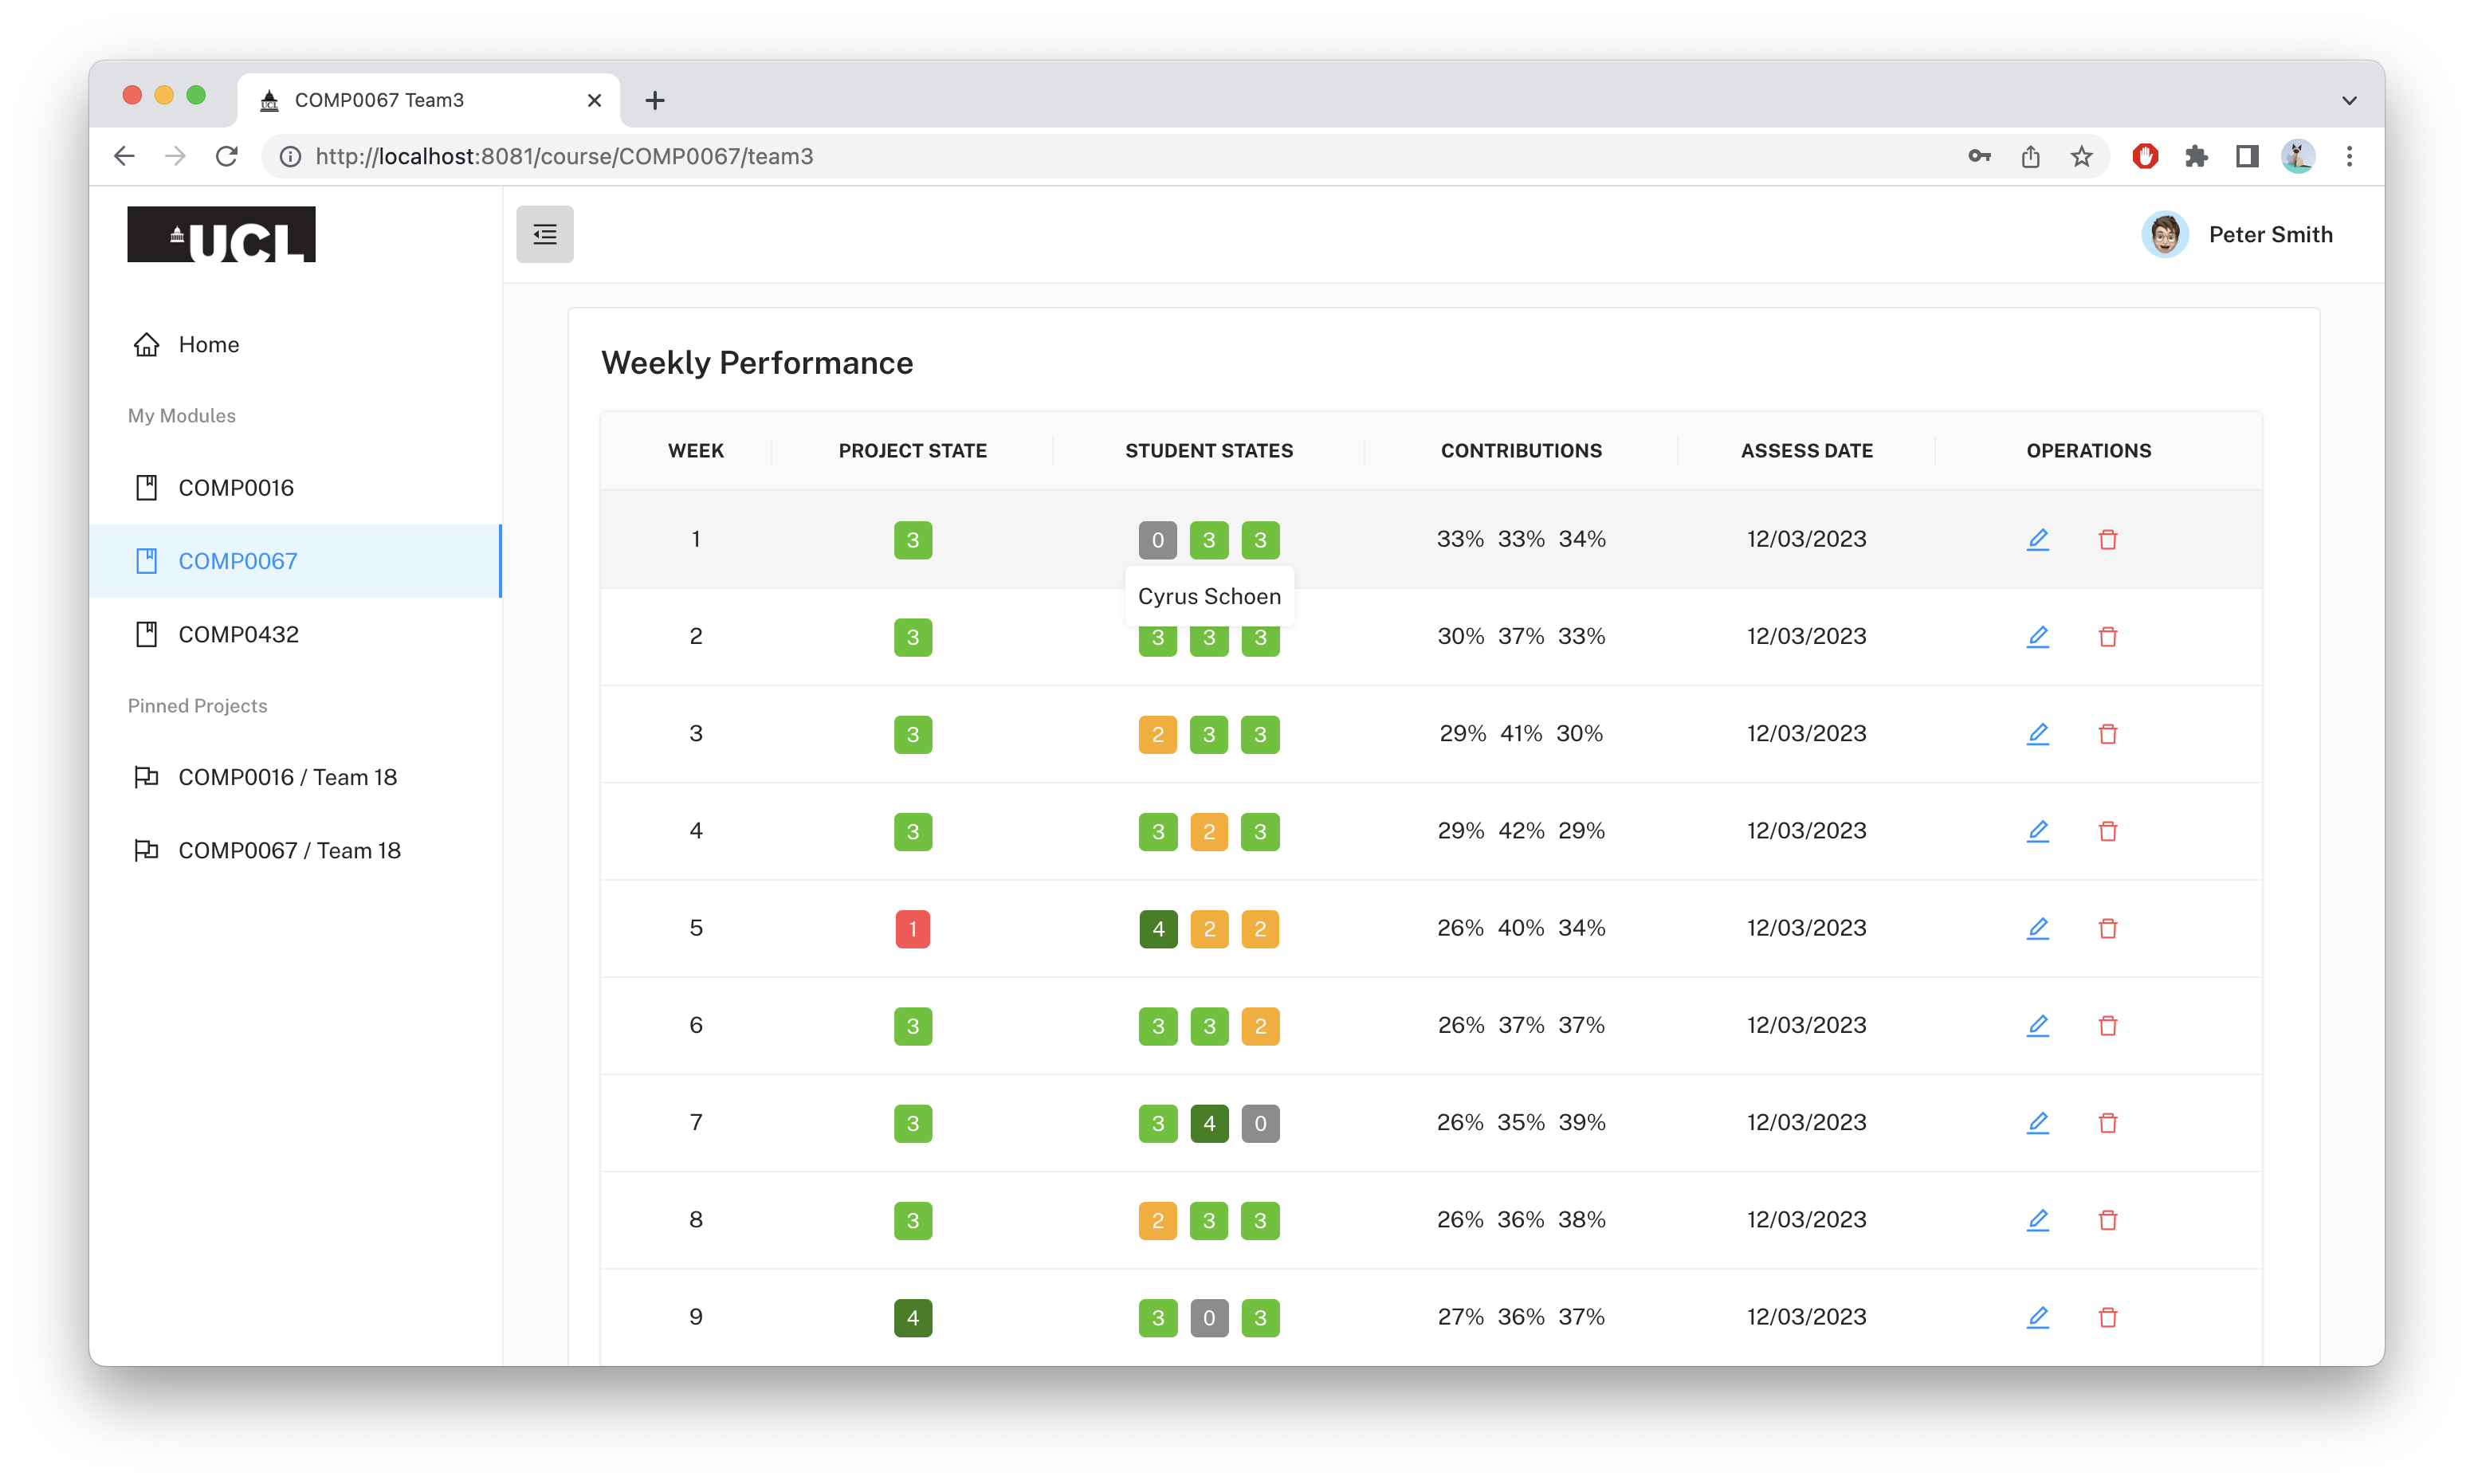Edit the week 1 performance record
2474x1484 pixels.
2037,540
